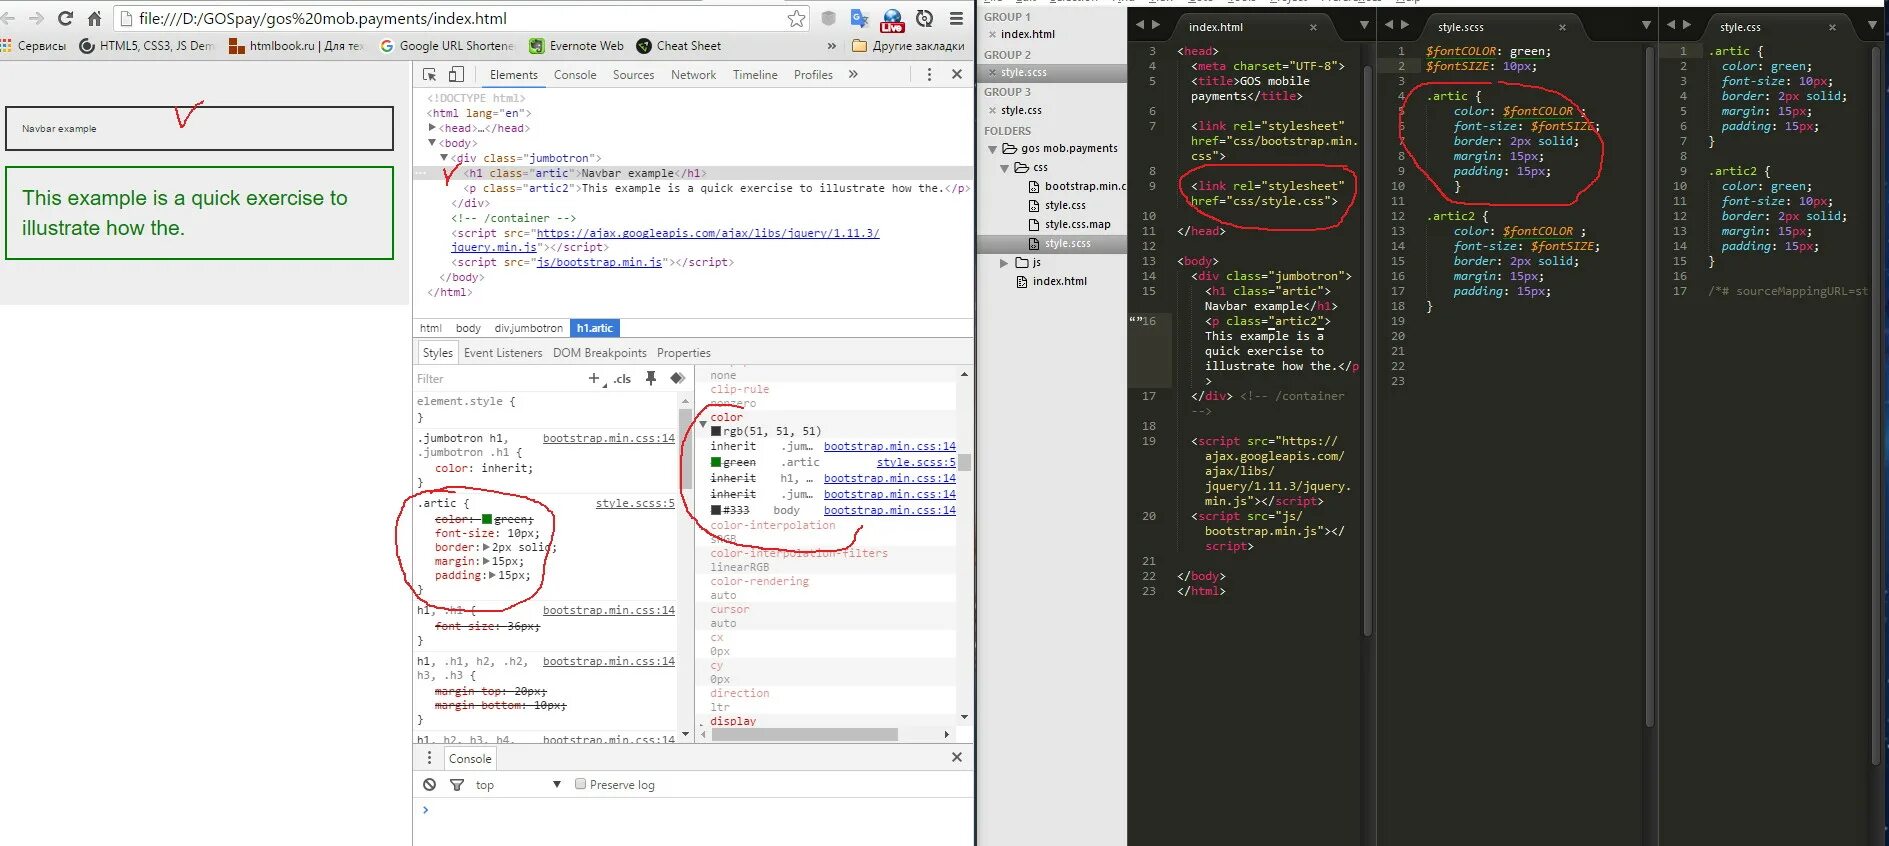Collapse css folder in Sublime sidebar
The image size is (1889, 846).
(1005, 168)
